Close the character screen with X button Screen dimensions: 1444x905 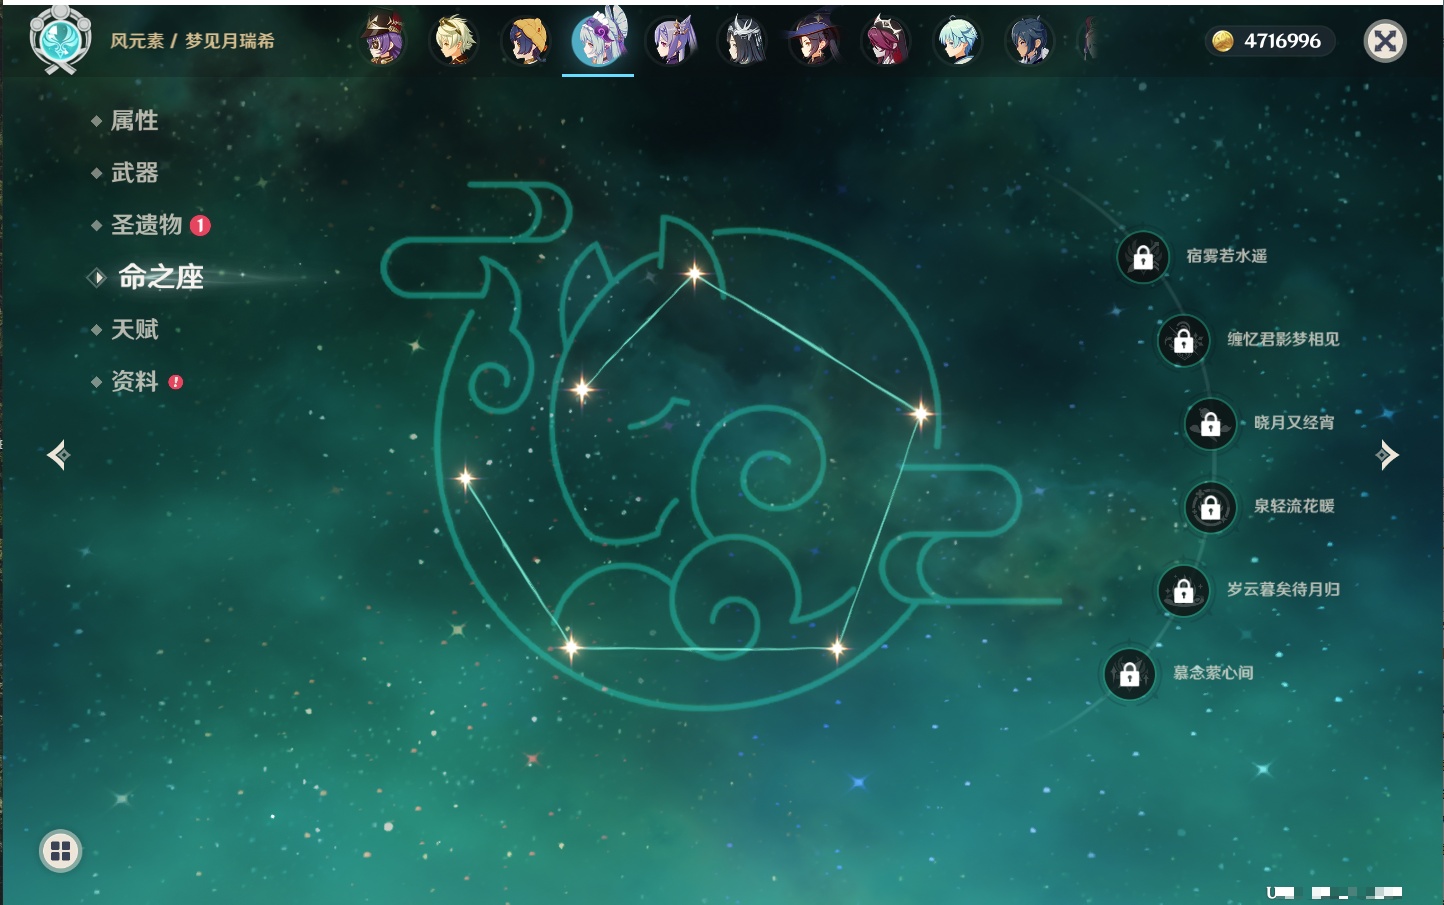coord(1385,41)
